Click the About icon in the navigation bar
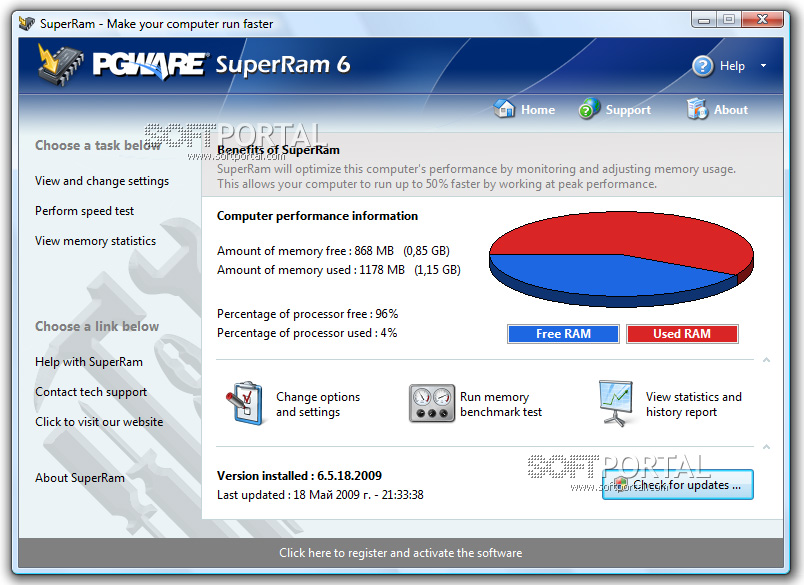This screenshot has width=804, height=585. click(x=697, y=109)
